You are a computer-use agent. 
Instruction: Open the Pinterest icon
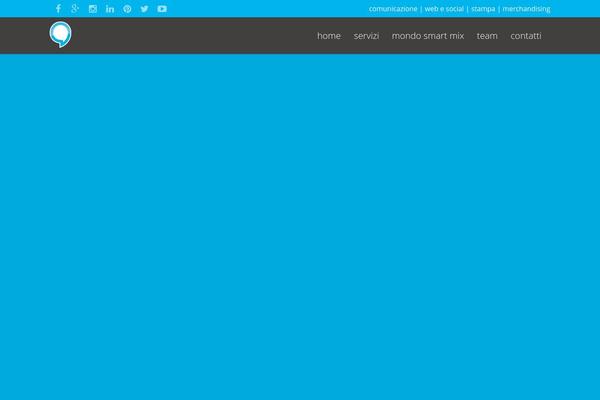tap(127, 9)
